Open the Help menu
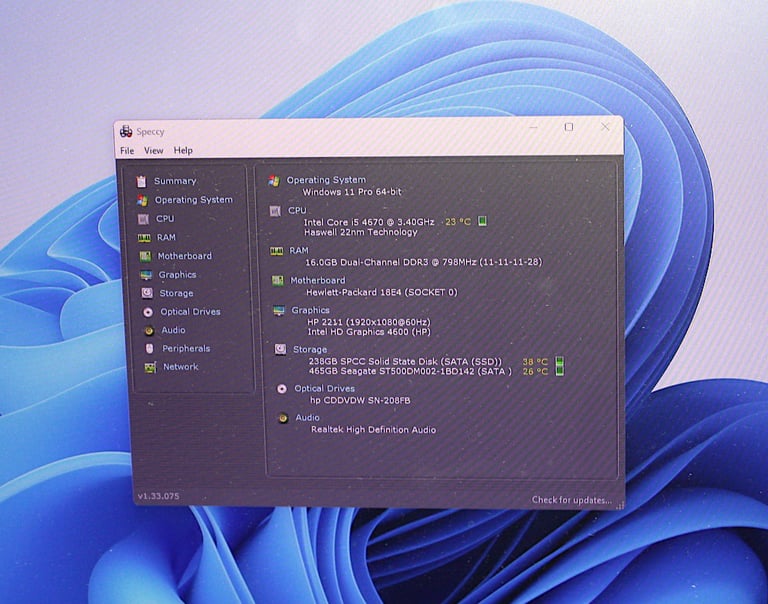Image resolution: width=768 pixels, height=604 pixels. (x=183, y=150)
